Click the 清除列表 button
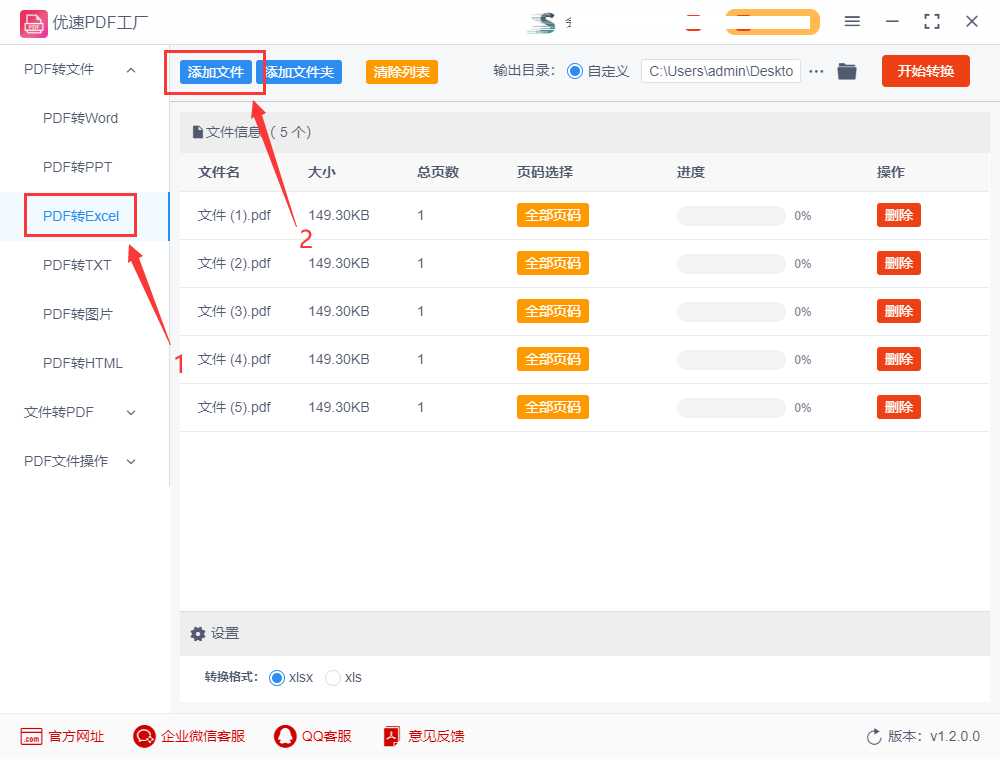This screenshot has width=1000, height=760. coord(402,72)
